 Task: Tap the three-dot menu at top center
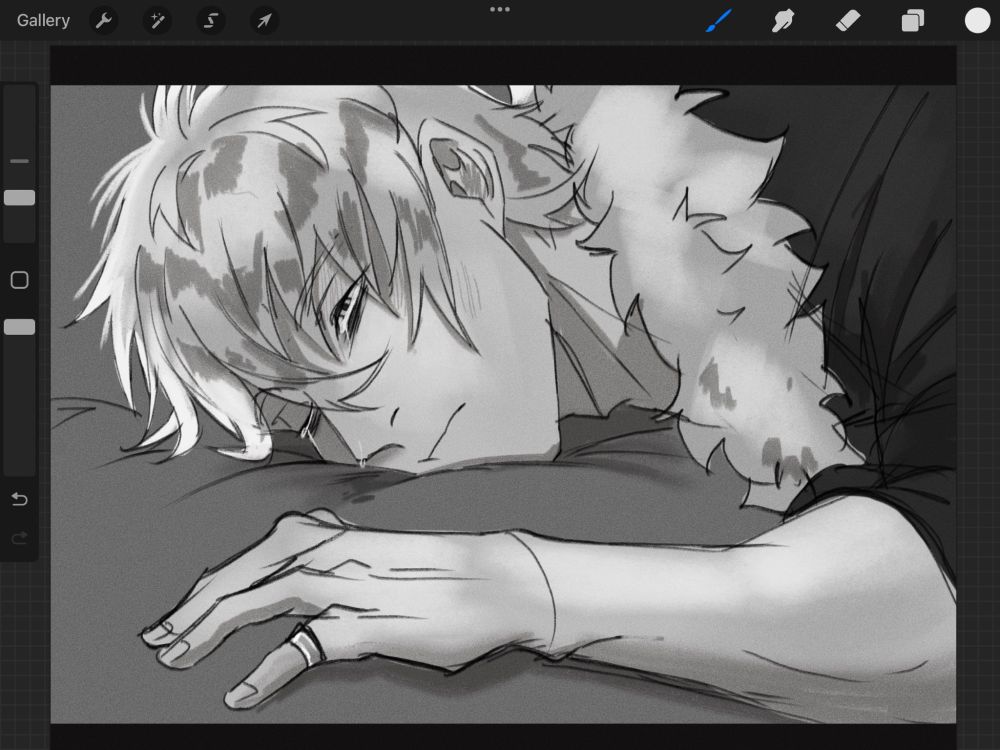click(x=500, y=10)
